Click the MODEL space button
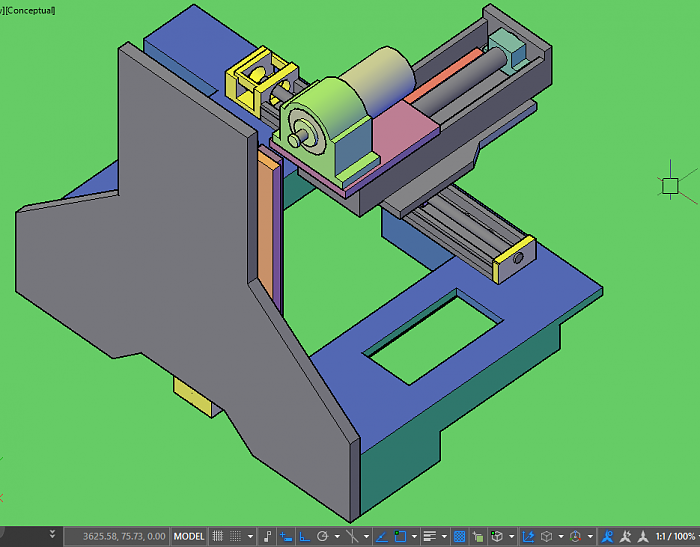The height and width of the screenshot is (547, 700). [x=189, y=536]
